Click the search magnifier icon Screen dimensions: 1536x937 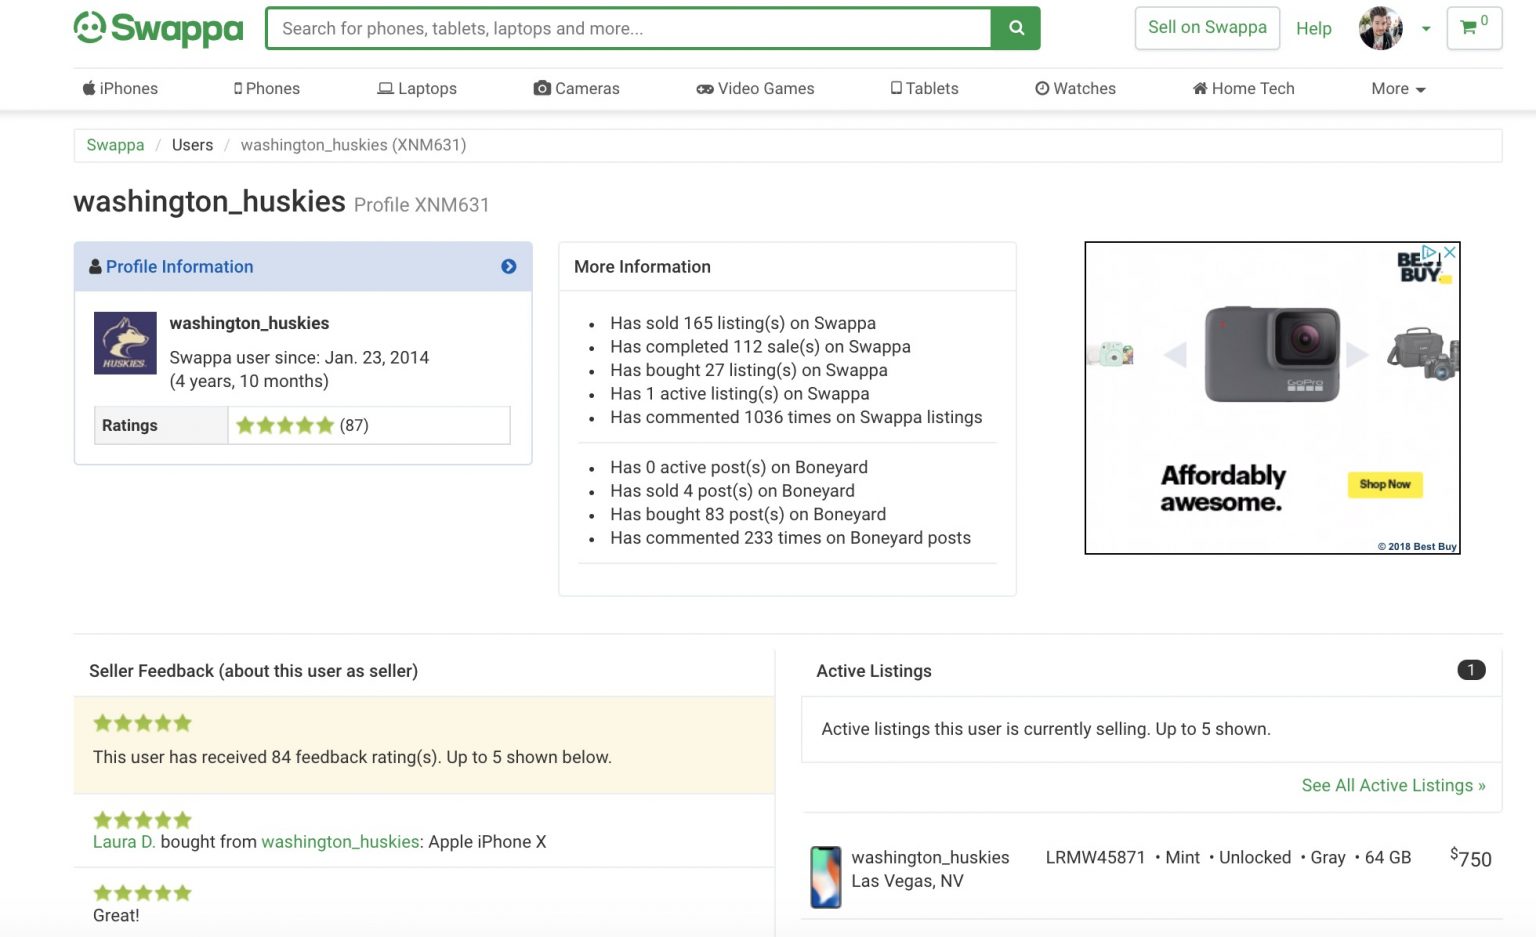pyautogui.click(x=1014, y=29)
